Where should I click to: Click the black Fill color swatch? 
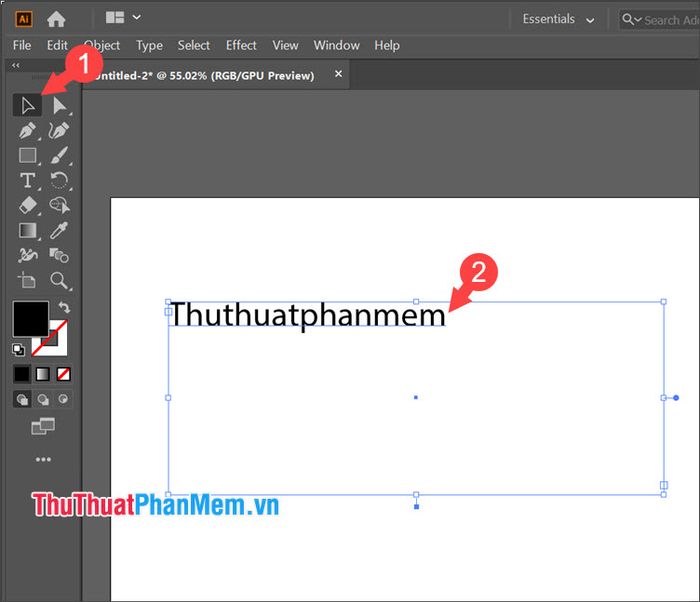tap(30, 318)
